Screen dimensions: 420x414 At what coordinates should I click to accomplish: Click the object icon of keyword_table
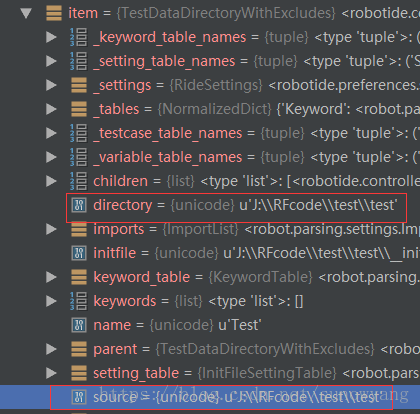(x=79, y=277)
